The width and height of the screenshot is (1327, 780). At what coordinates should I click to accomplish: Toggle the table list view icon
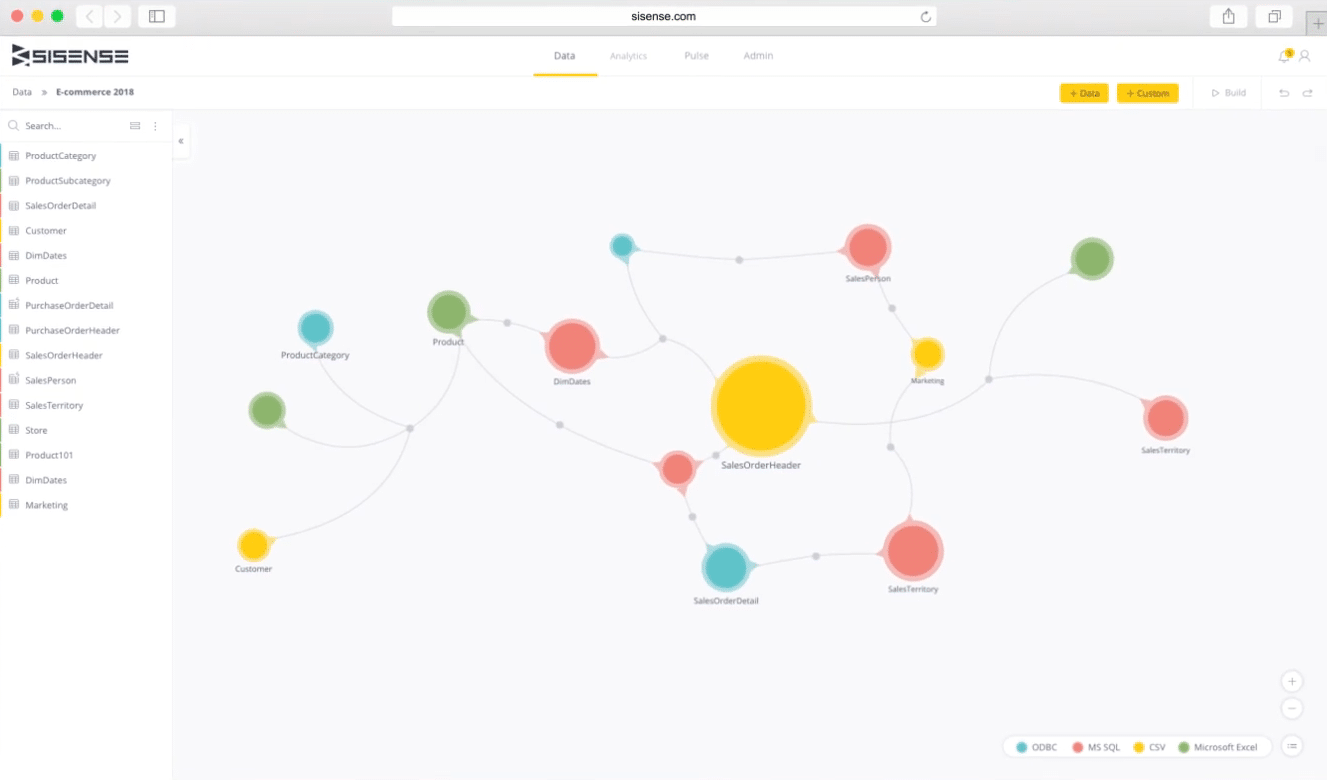click(135, 126)
